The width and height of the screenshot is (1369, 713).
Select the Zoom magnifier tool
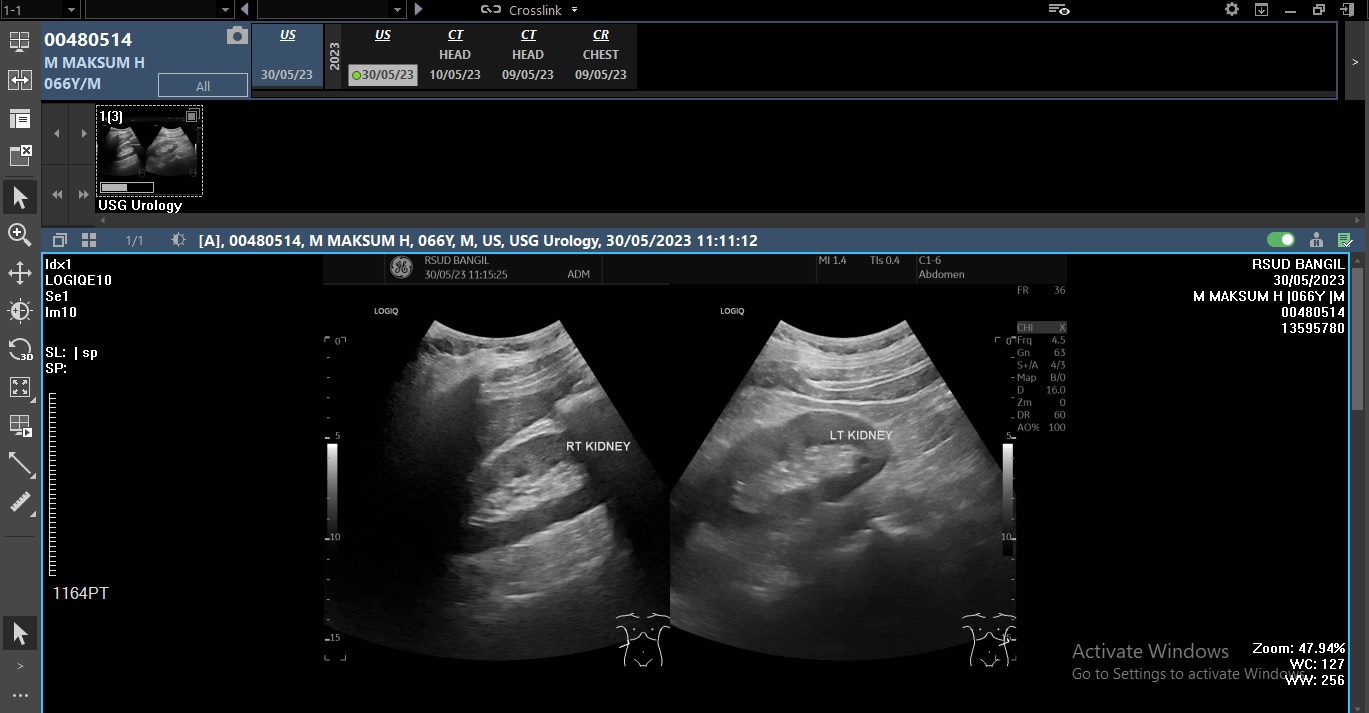tap(19, 235)
